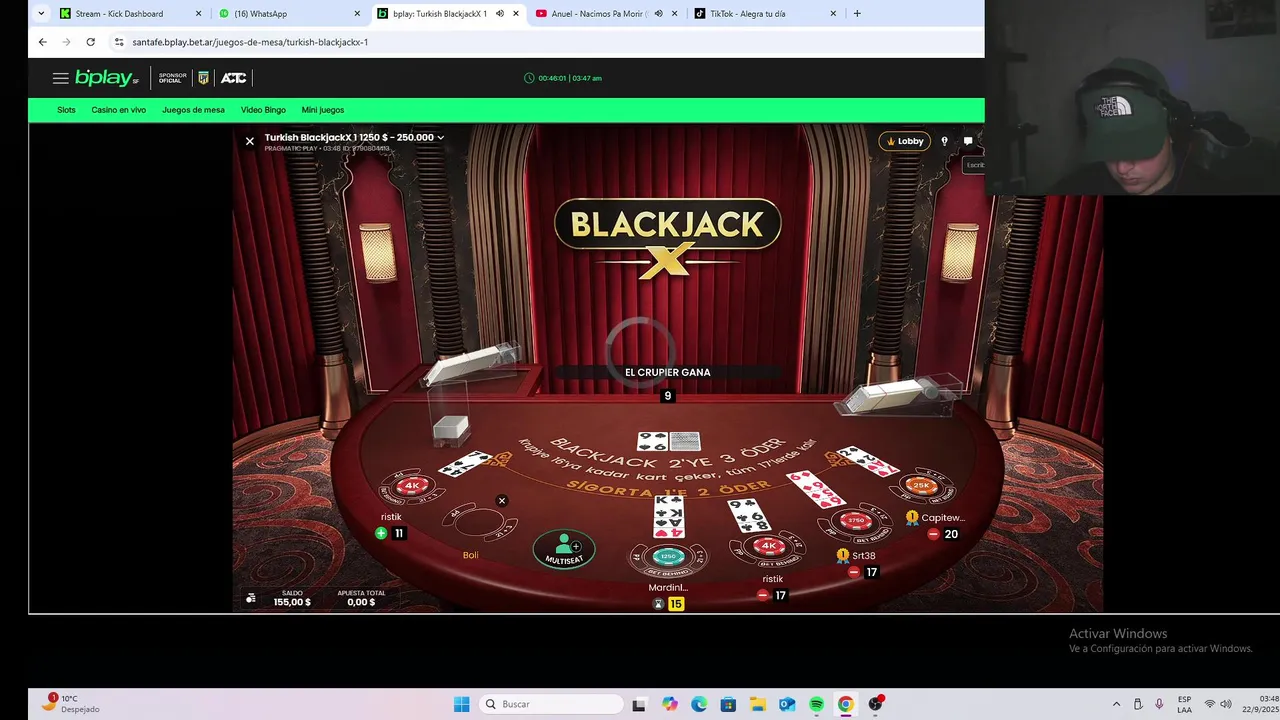Select the 3750 red chip bet spot
The width and height of the screenshot is (1280, 720).
[x=856, y=521]
